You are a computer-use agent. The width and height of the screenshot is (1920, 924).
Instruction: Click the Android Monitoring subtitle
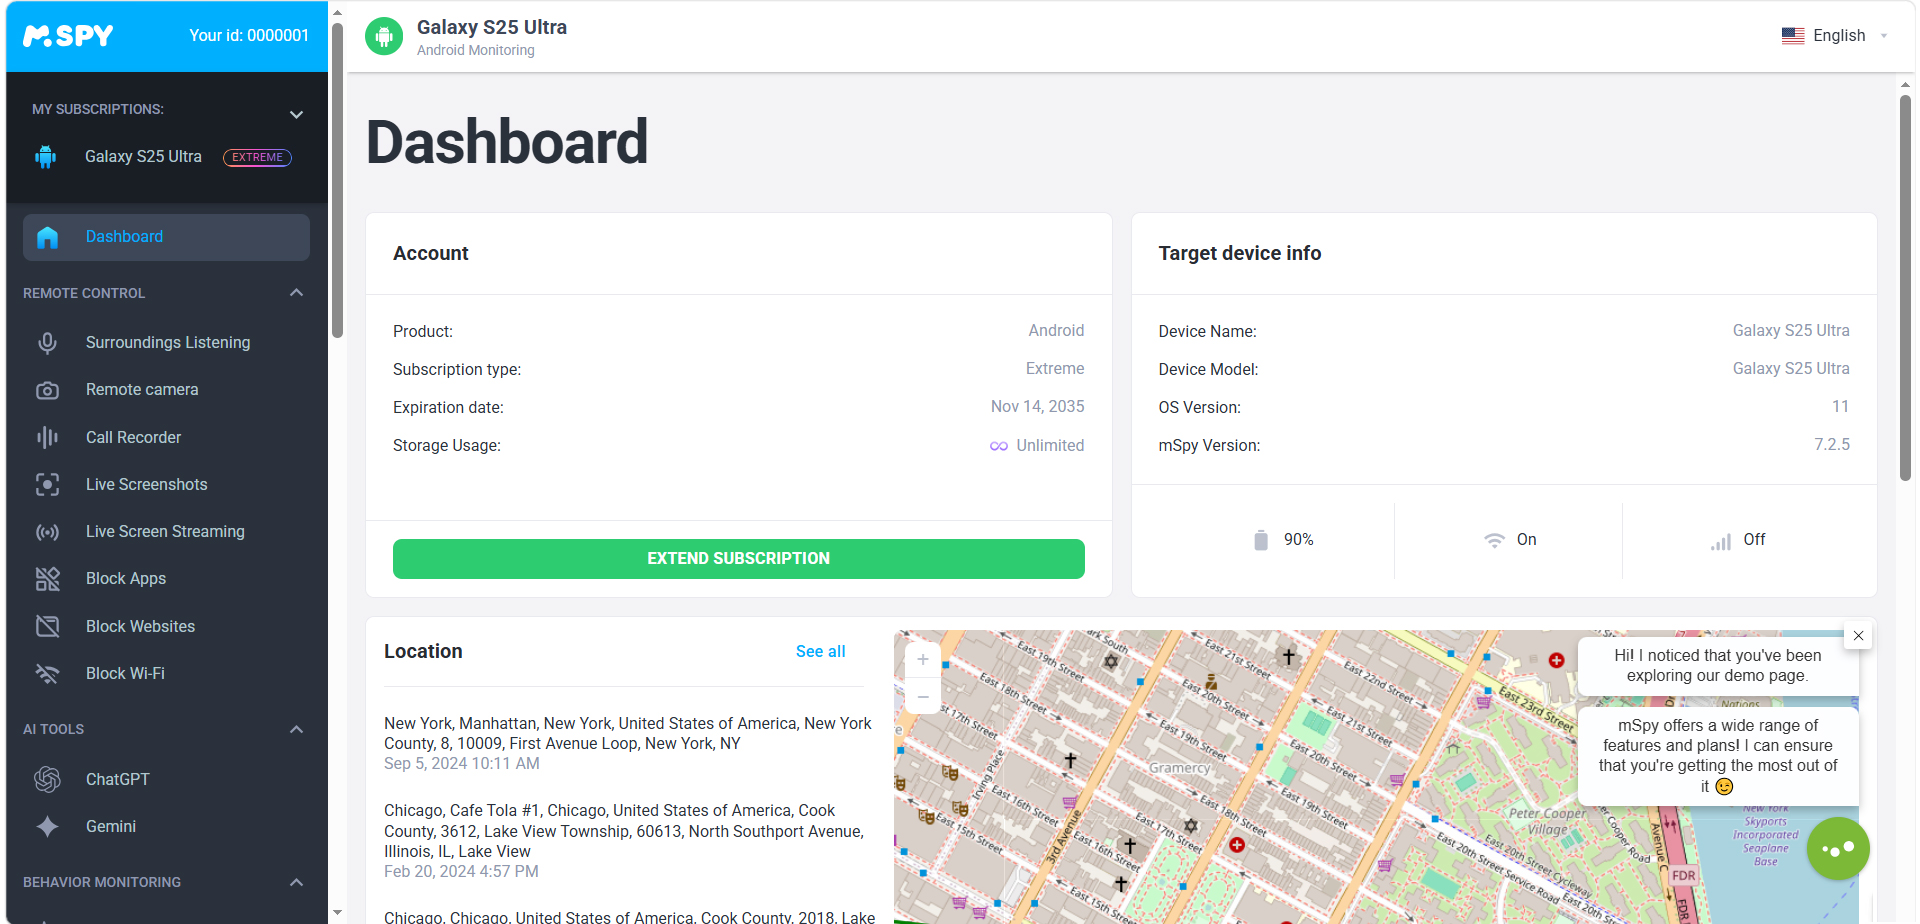coord(476,51)
